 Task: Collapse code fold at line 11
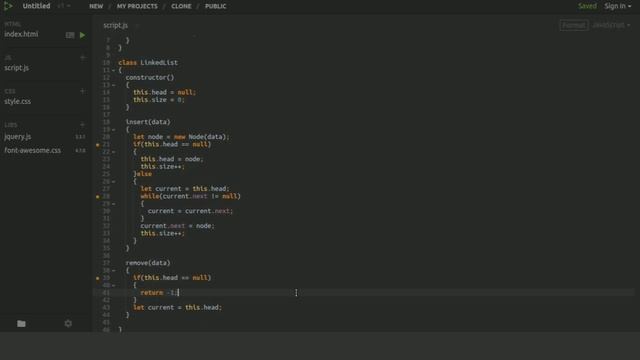click(113, 70)
